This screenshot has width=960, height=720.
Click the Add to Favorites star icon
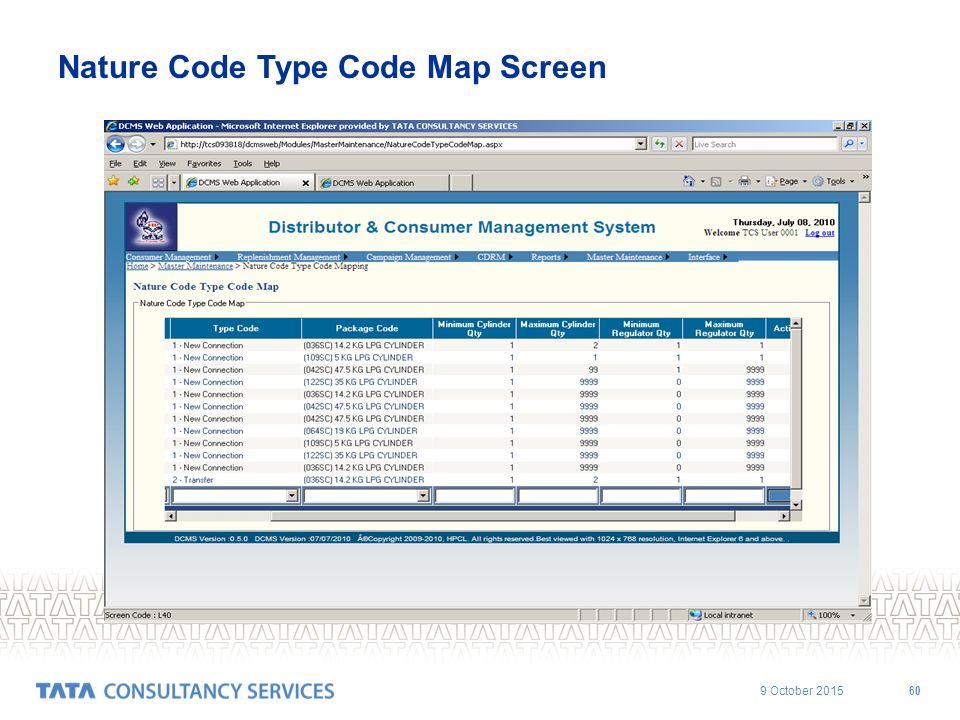(133, 181)
